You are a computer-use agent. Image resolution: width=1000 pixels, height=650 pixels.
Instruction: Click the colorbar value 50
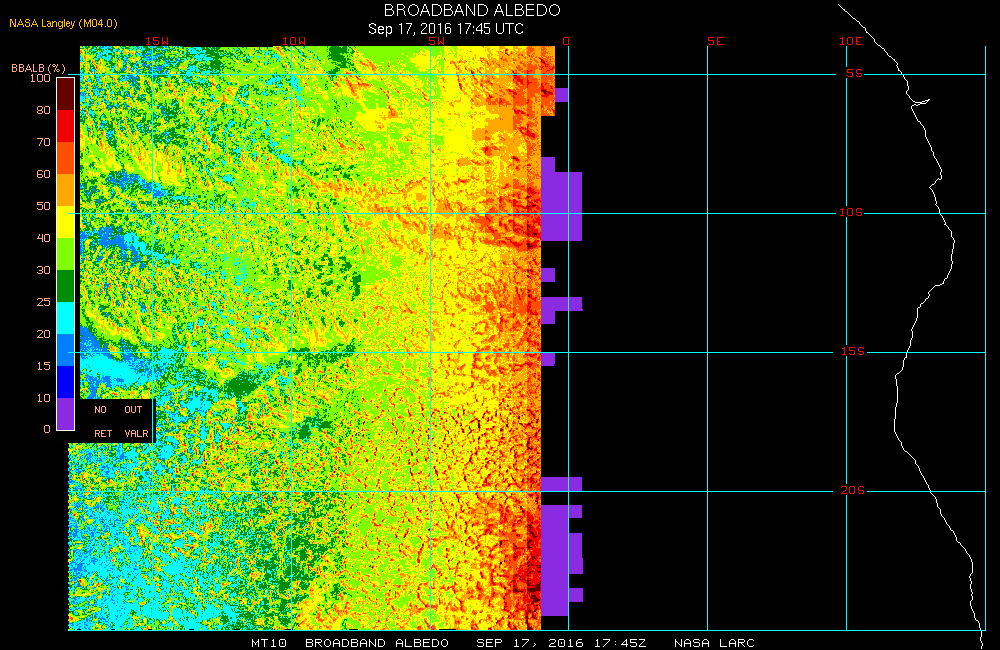coord(43,205)
